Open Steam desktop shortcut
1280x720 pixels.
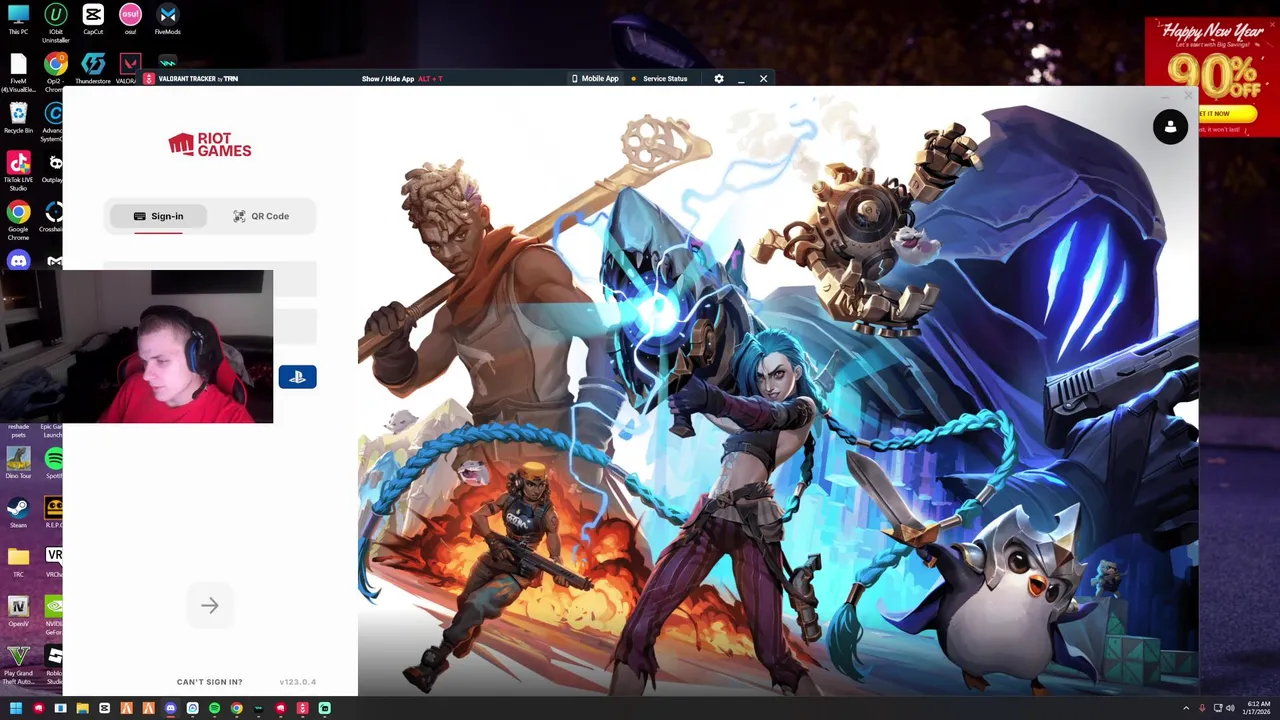18,512
